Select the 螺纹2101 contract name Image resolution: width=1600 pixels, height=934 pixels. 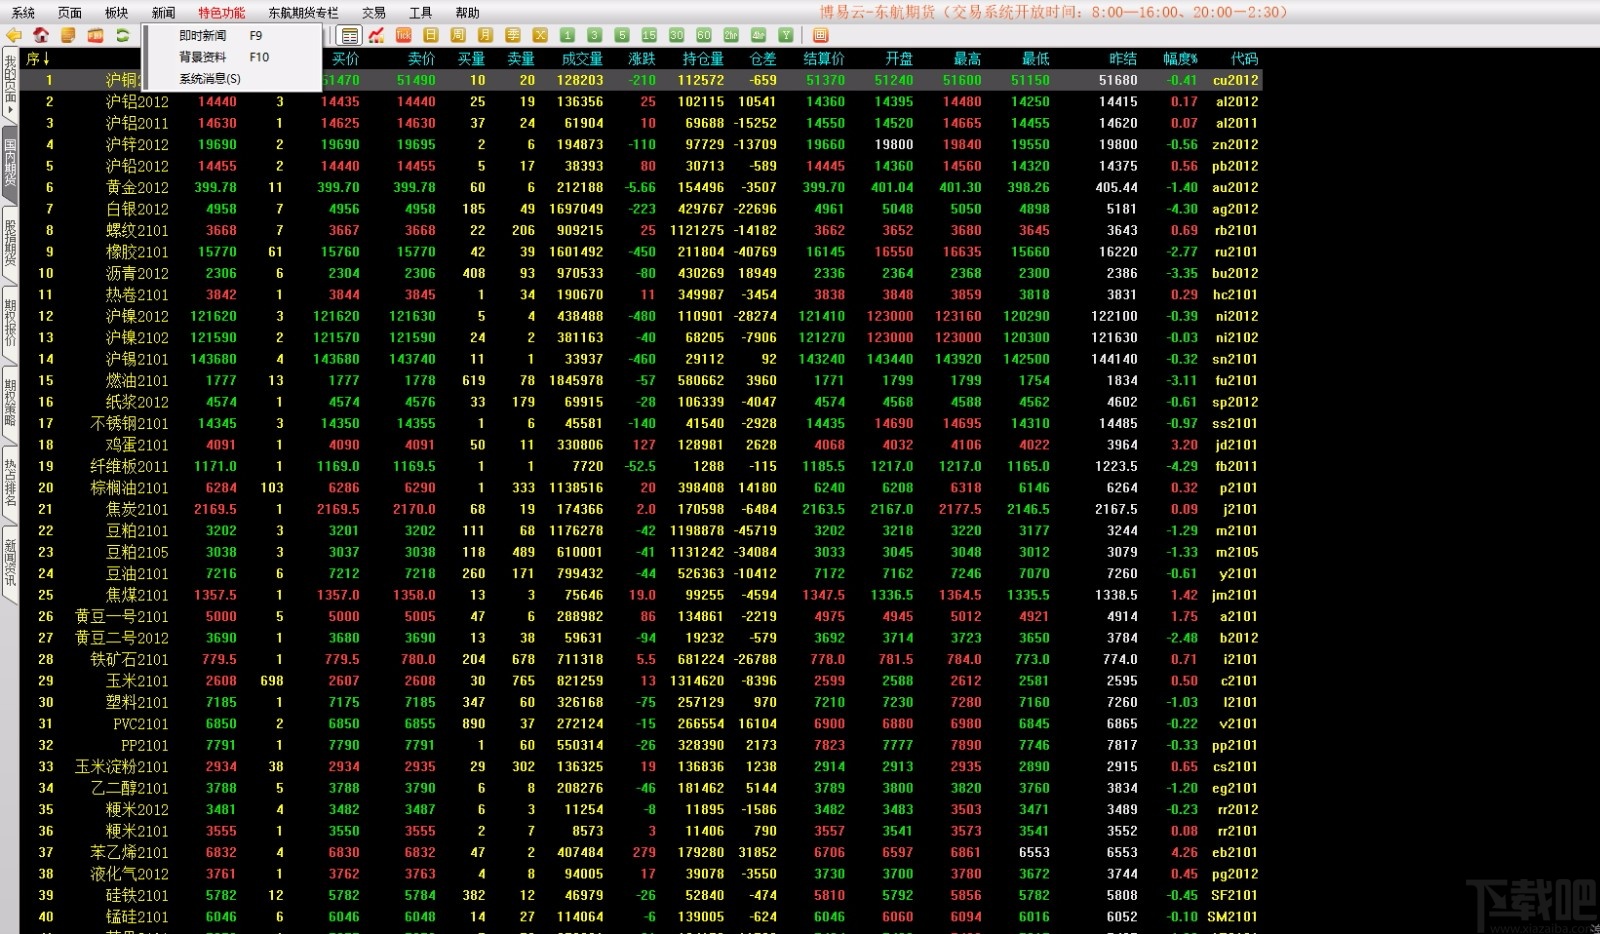click(x=137, y=231)
